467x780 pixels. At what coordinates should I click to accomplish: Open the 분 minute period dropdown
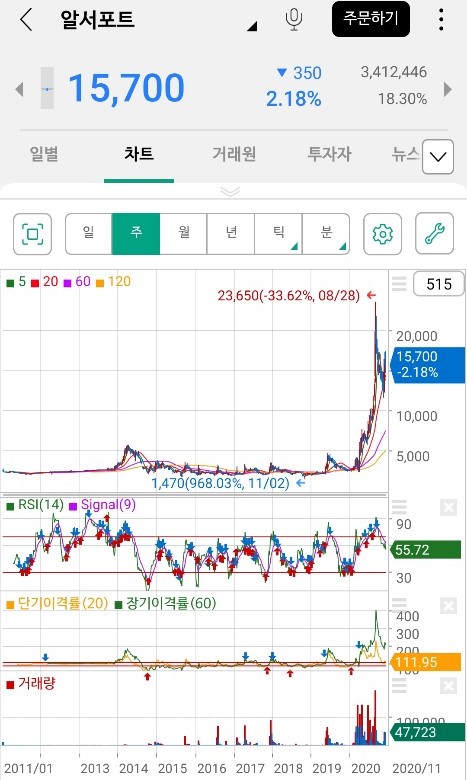[326, 234]
